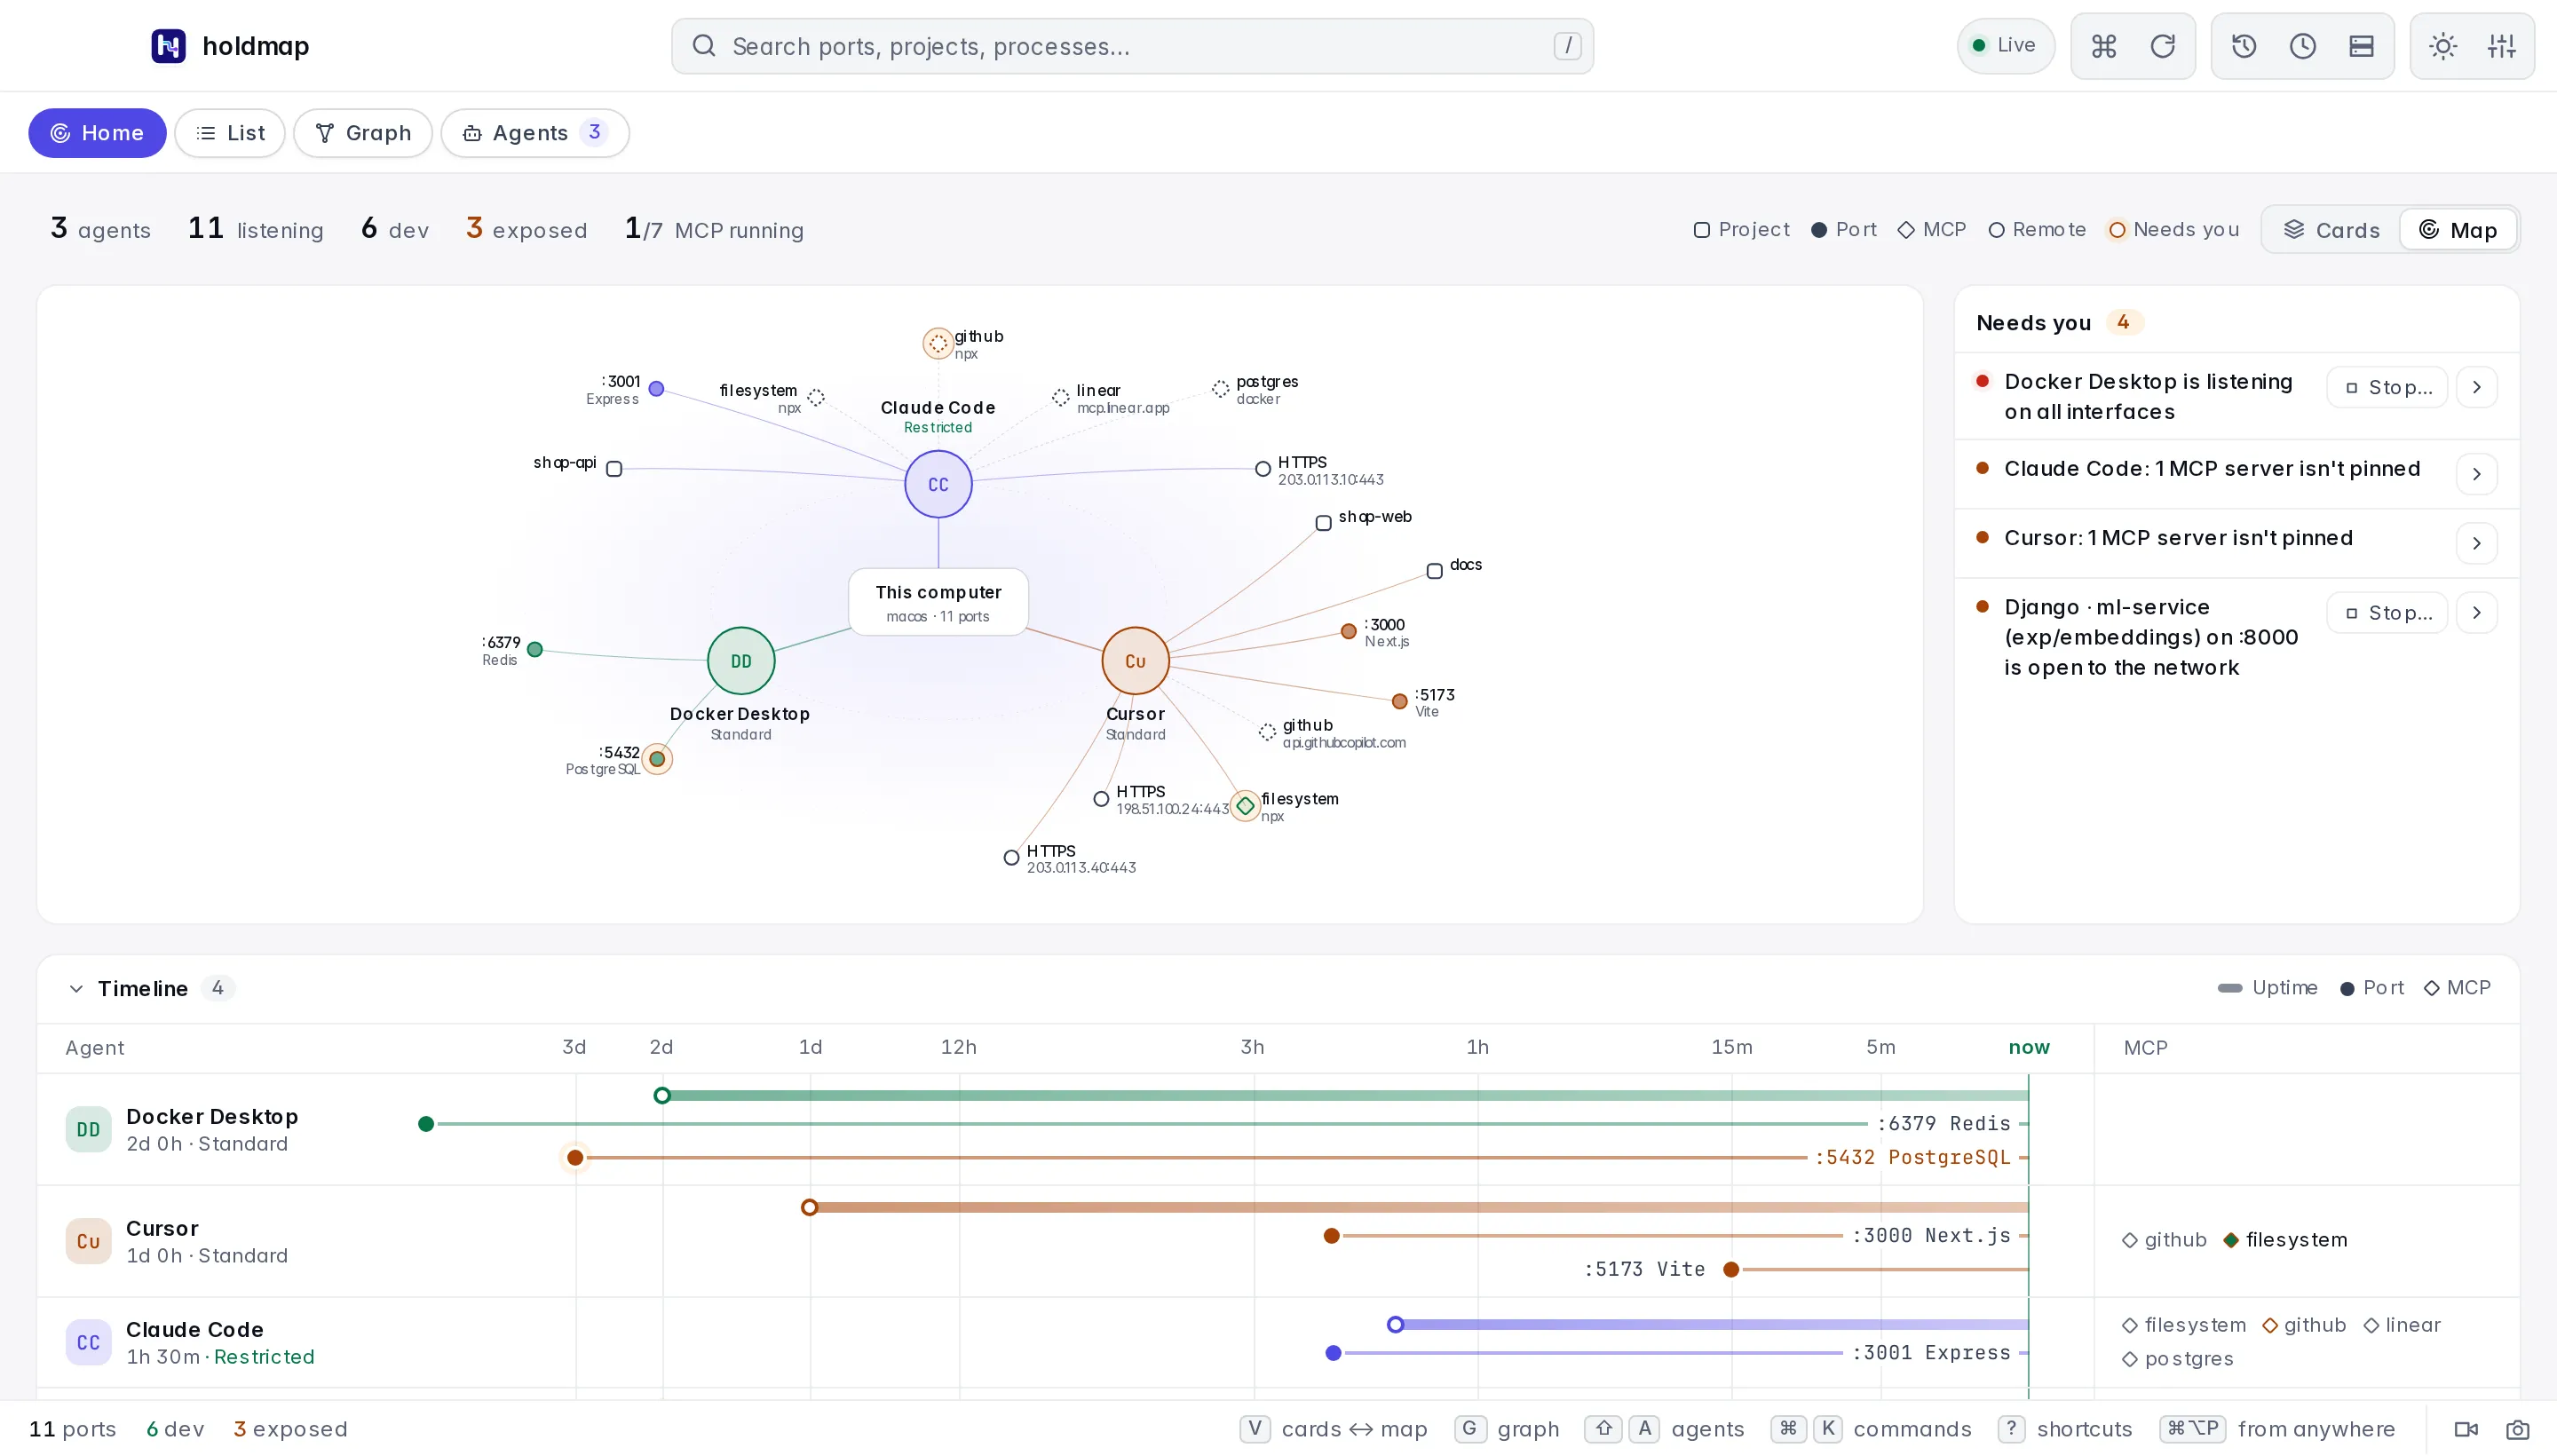Toggle the Needs you legend filter
2557x1456 pixels.
2173,230
